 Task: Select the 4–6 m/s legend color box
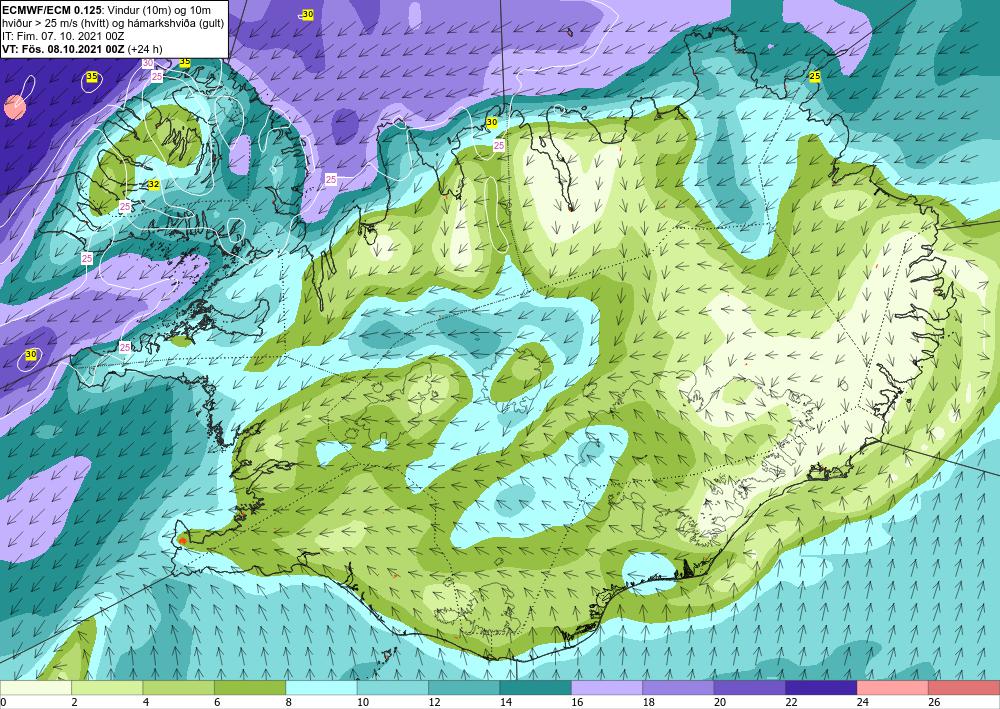tap(179, 688)
